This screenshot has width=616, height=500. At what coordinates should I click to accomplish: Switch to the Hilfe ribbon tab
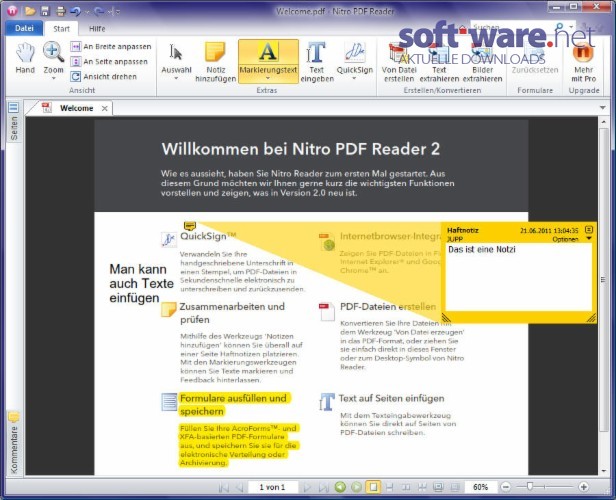(x=97, y=29)
